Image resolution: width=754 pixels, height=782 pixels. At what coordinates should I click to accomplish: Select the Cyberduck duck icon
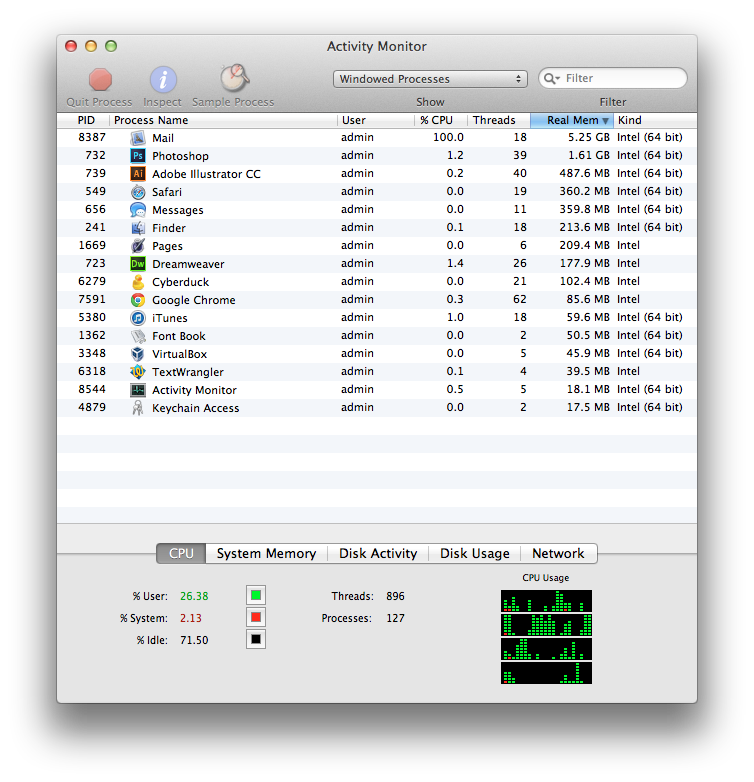click(138, 282)
